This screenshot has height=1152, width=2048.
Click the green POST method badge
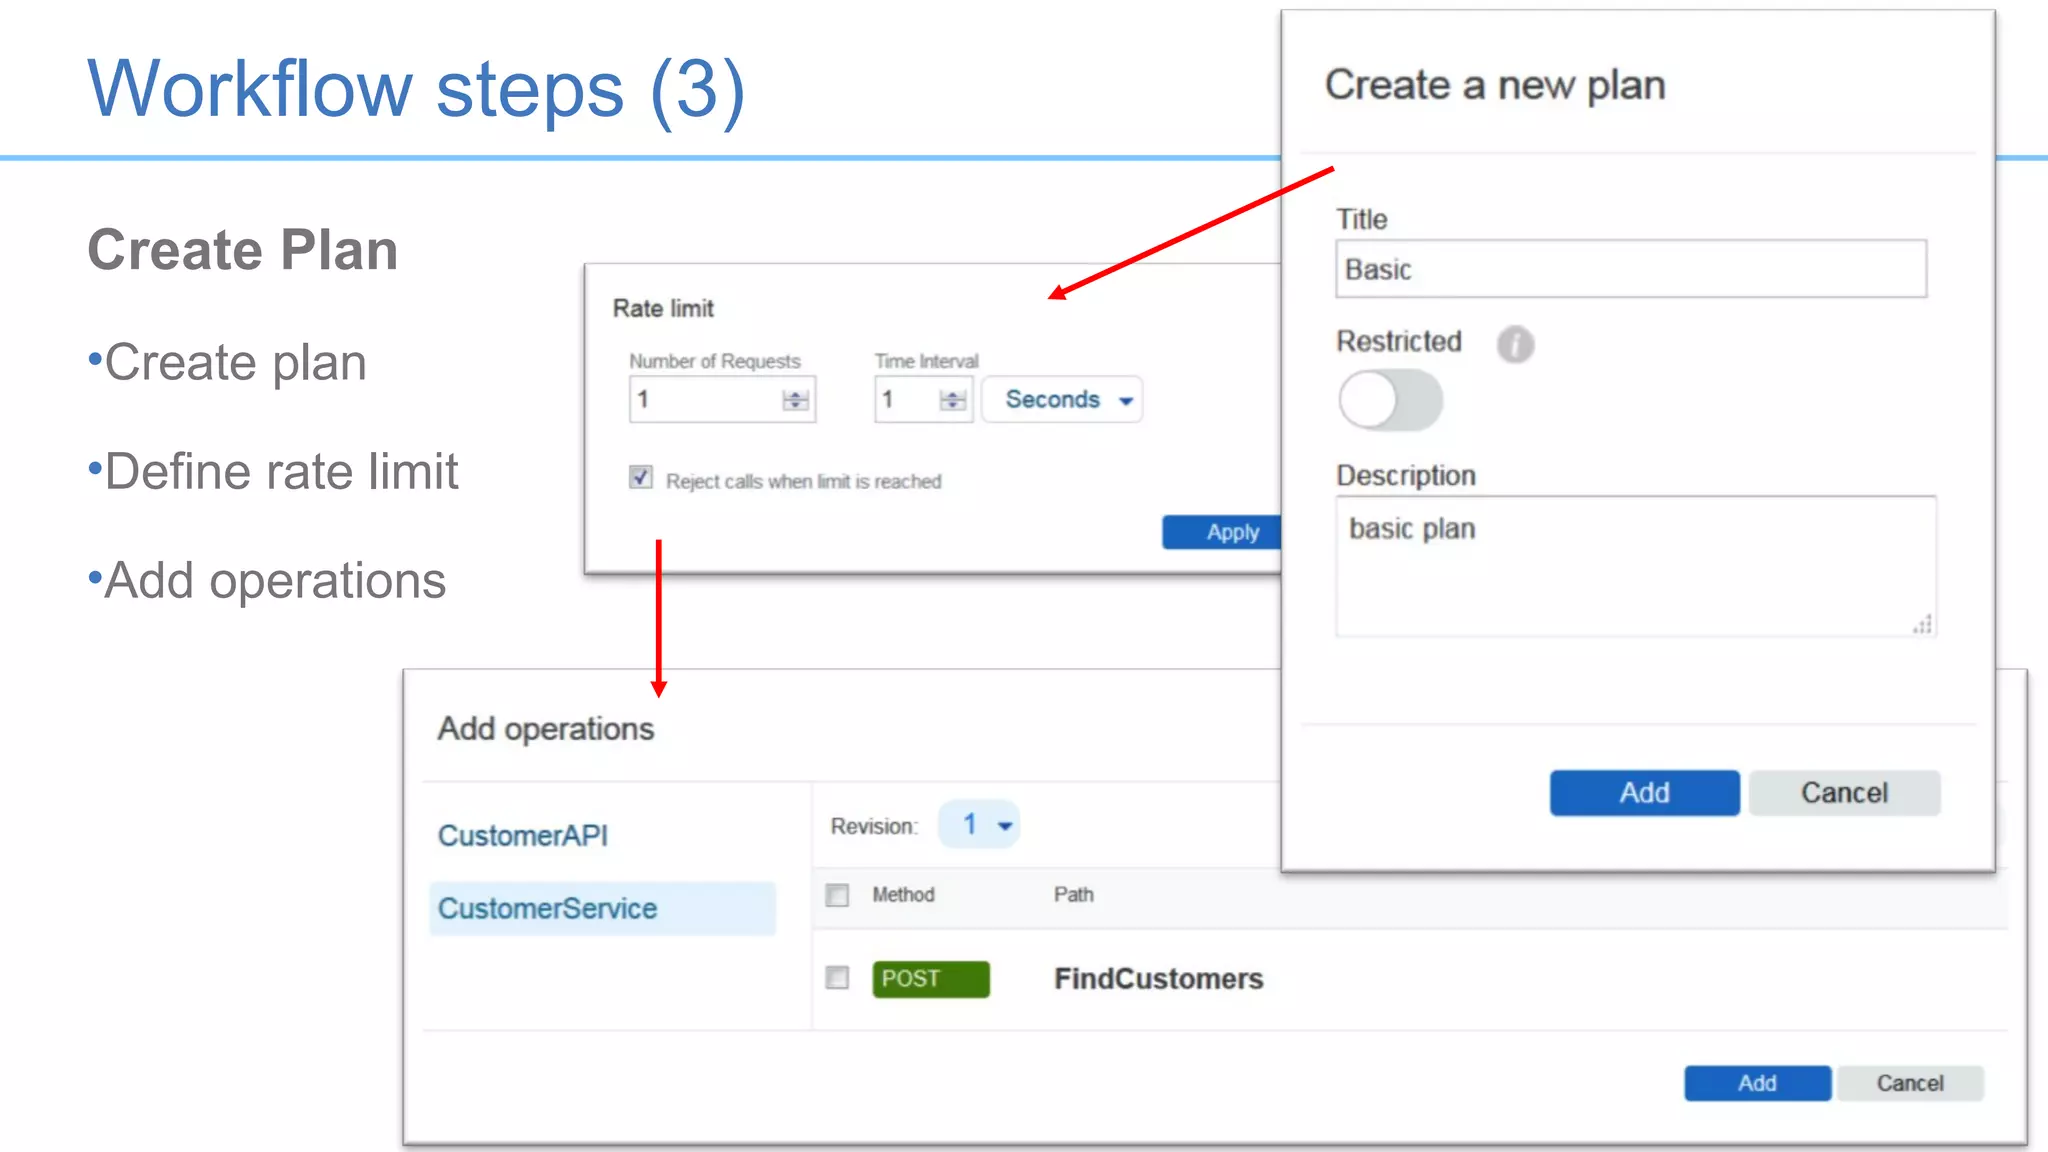pos(931,979)
